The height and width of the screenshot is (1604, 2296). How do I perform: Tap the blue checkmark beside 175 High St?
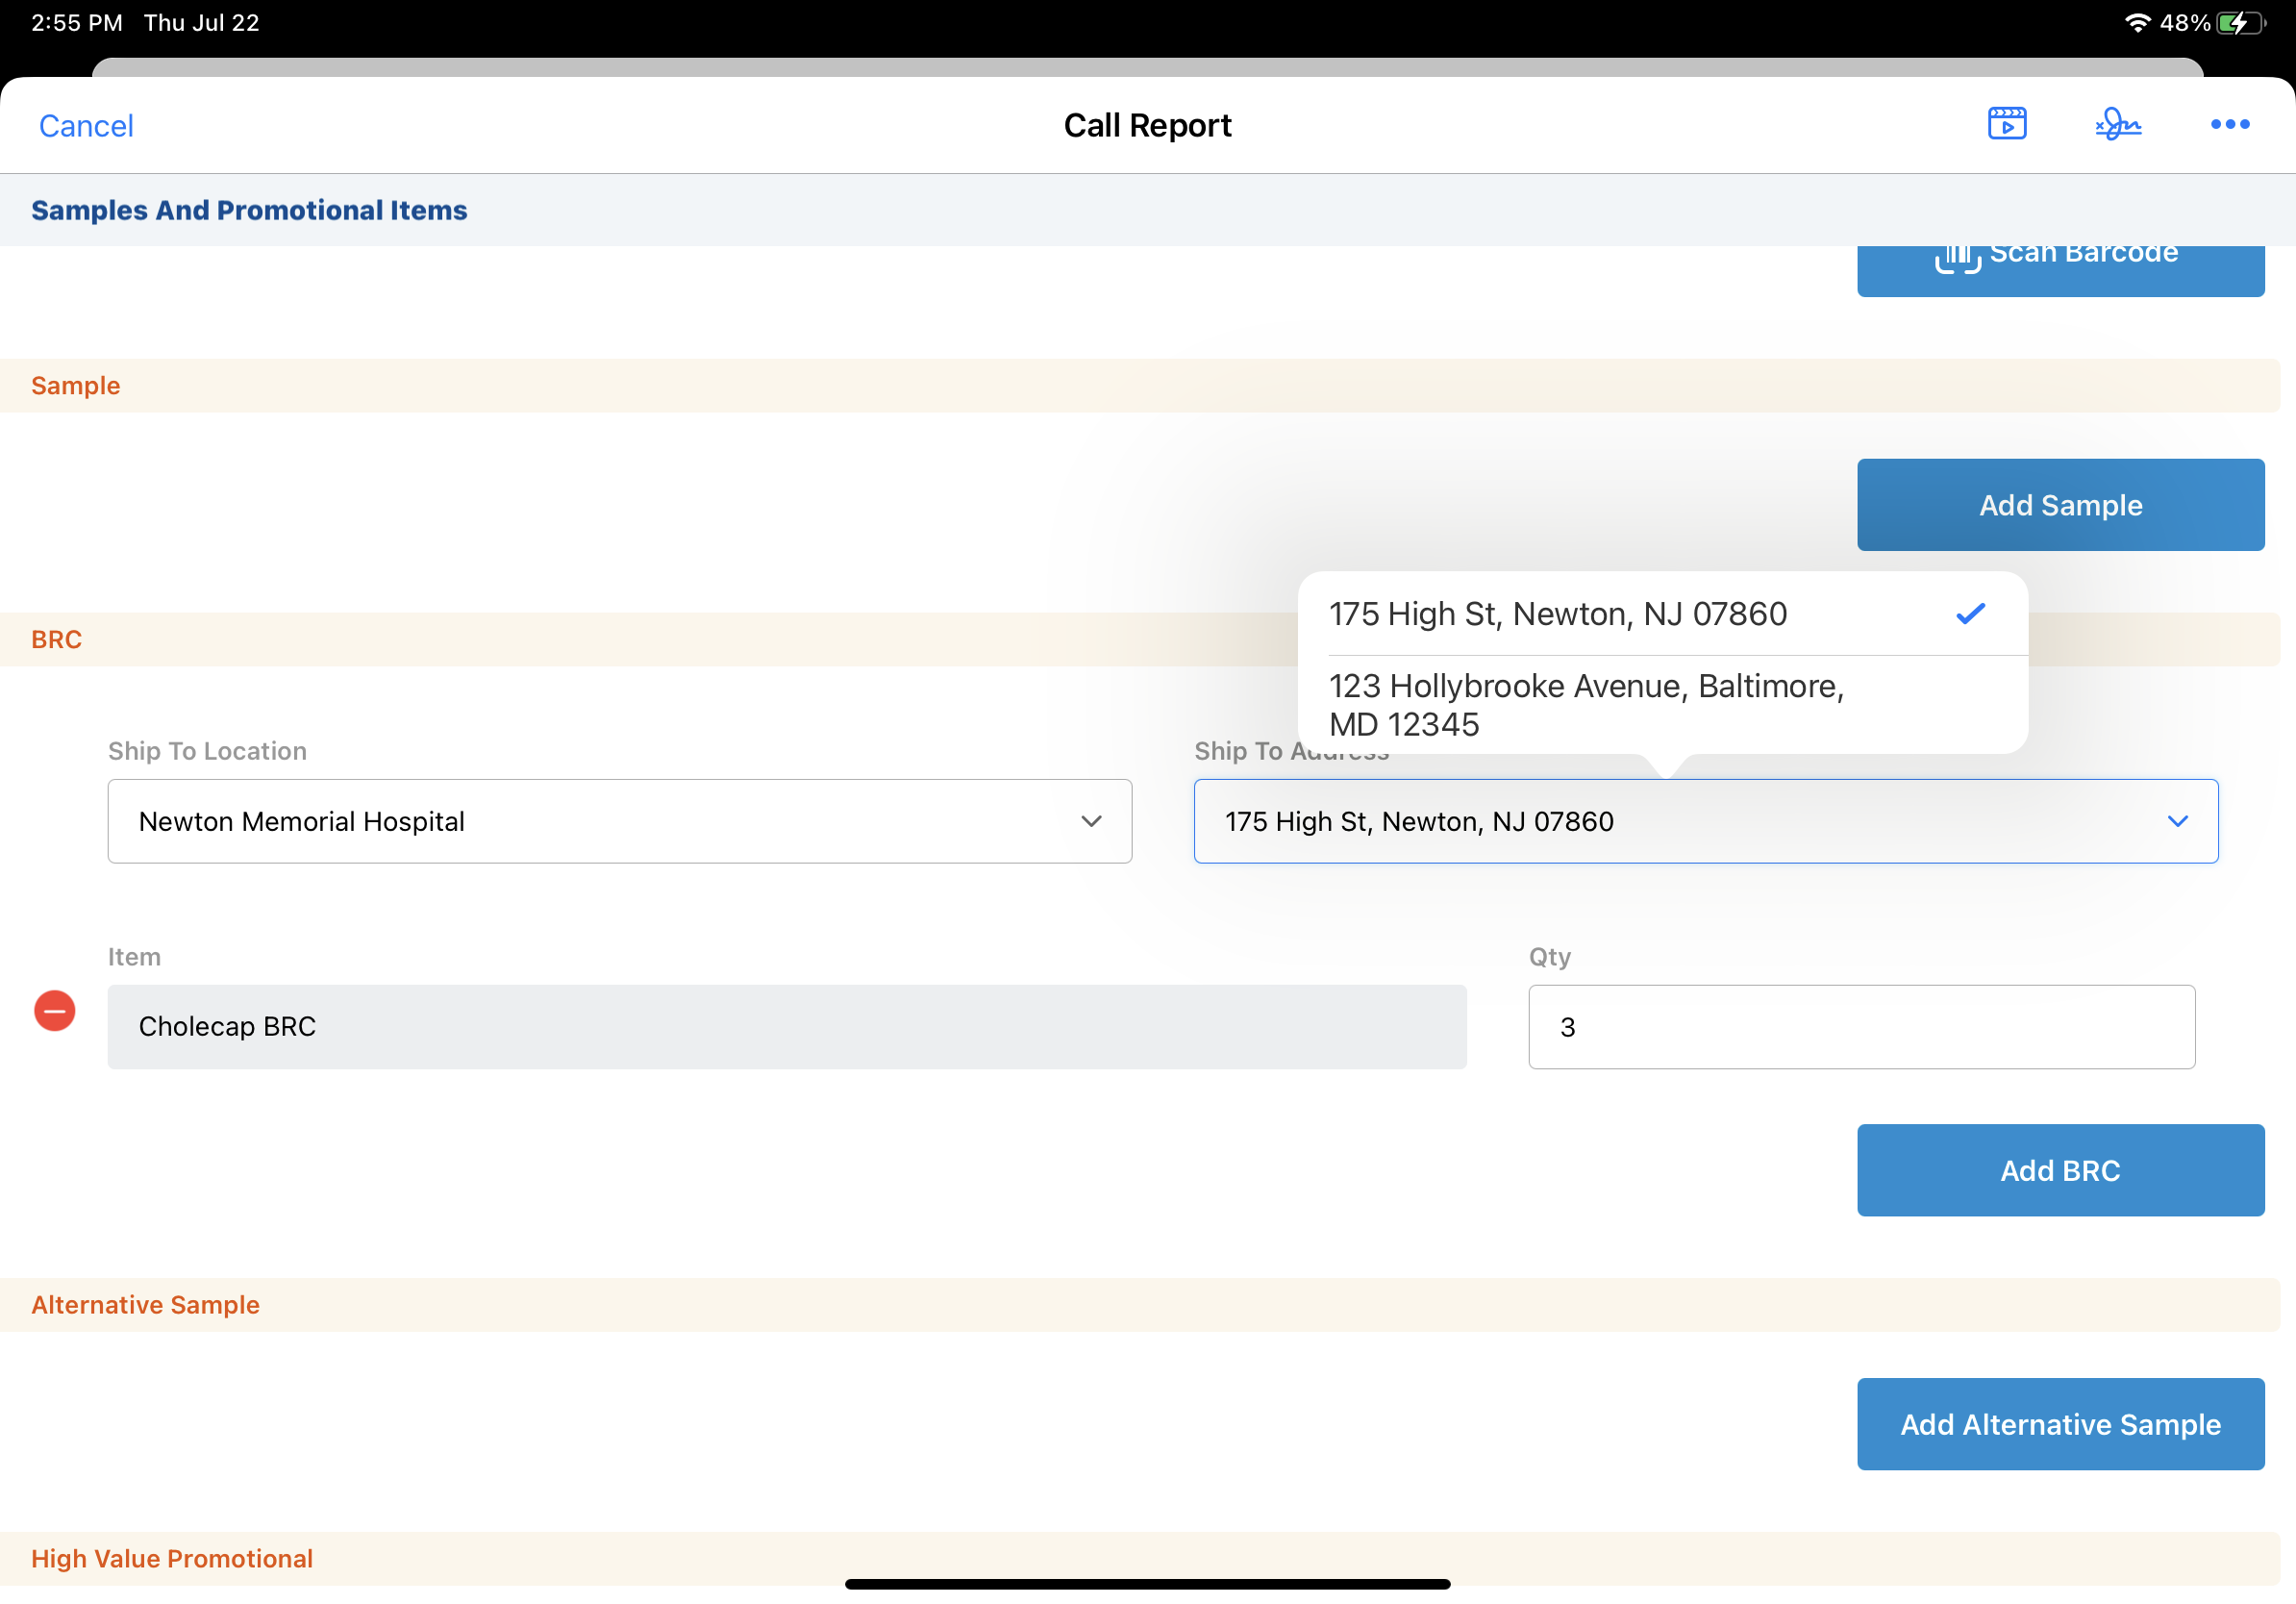pyautogui.click(x=1969, y=614)
